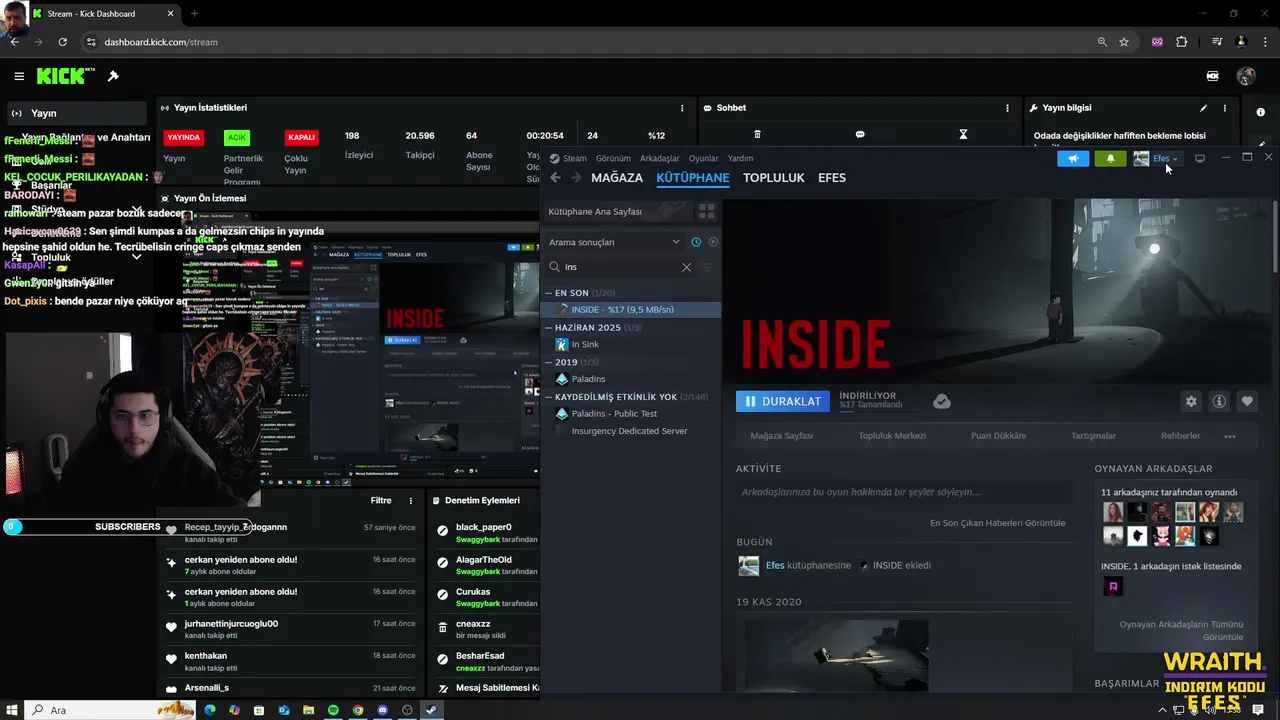Image resolution: width=1280 pixels, height=720 pixels.
Task: Add INSIDE to favorites heart
Action: click(x=1247, y=401)
